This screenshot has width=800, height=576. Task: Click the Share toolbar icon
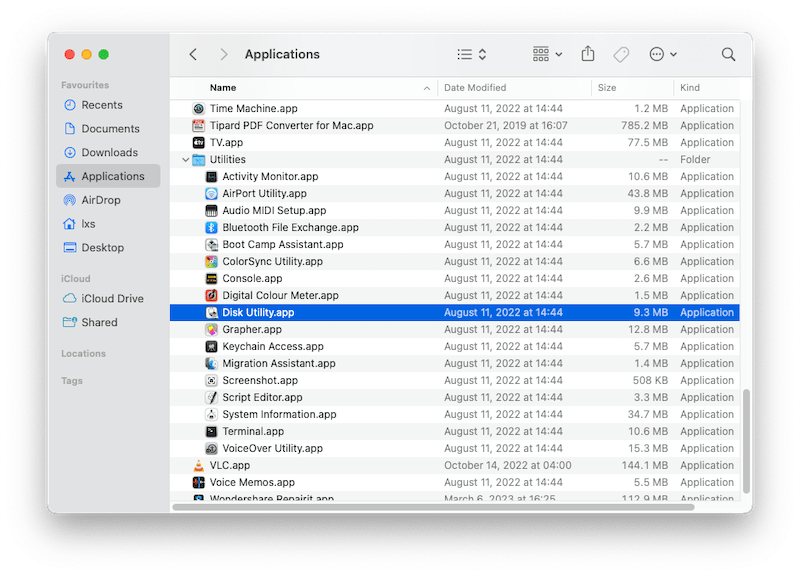click(588, 54)
